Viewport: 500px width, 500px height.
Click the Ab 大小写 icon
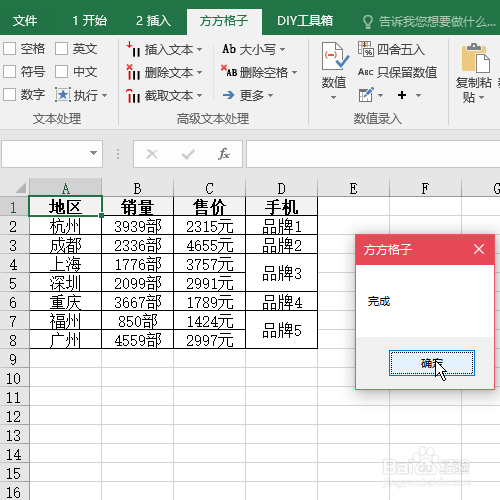click(229, 49)
